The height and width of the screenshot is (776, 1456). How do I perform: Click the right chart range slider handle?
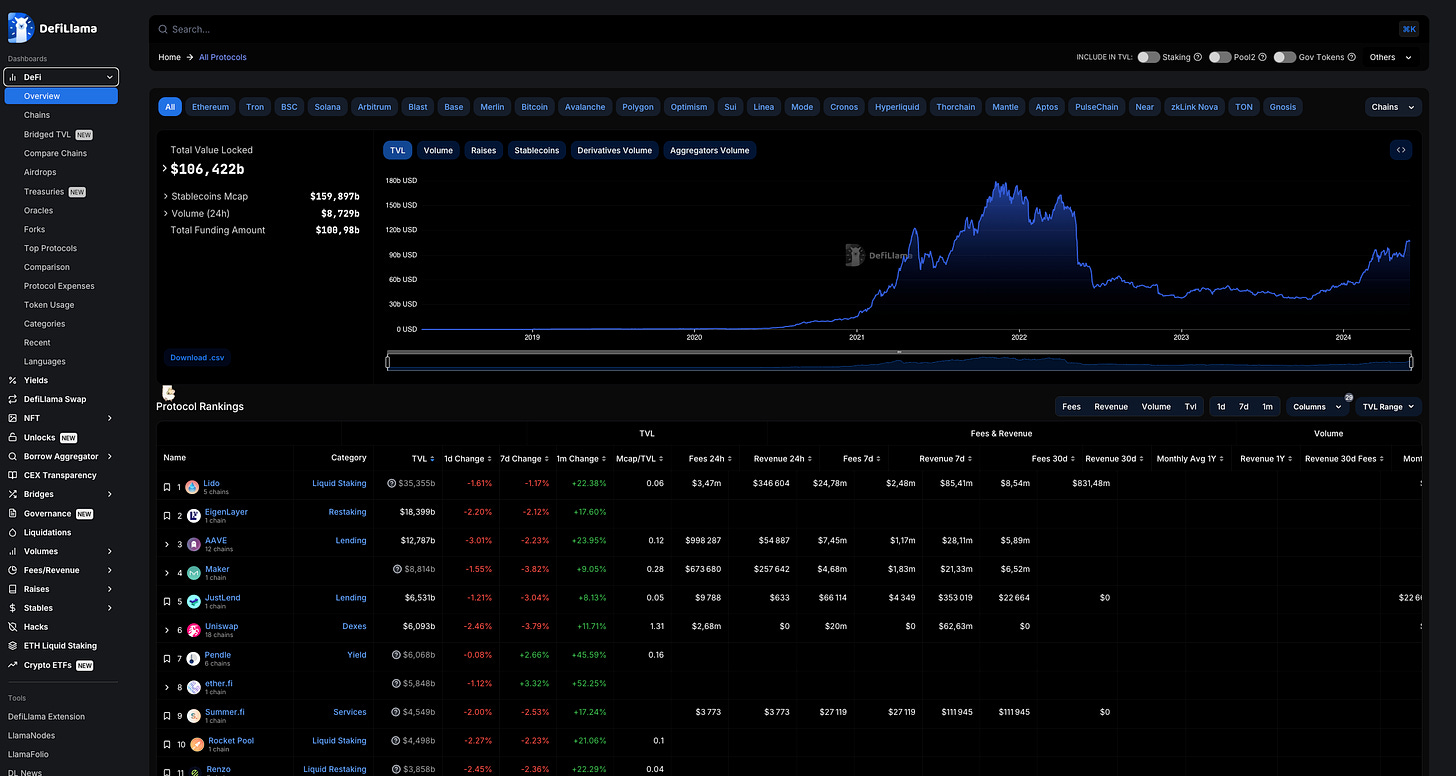point(1412,362)
